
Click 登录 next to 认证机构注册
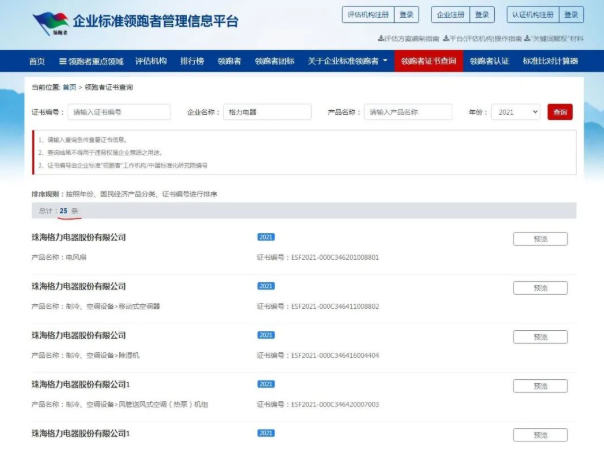pyautogui.click(x=571, y=15)
